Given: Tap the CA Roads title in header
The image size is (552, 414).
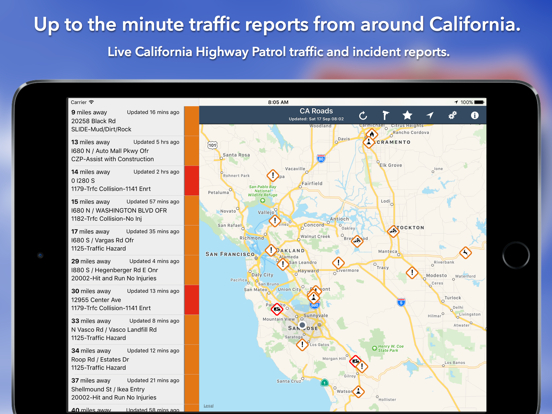Looking at the screenshot, I should click(x=316, y=111).
